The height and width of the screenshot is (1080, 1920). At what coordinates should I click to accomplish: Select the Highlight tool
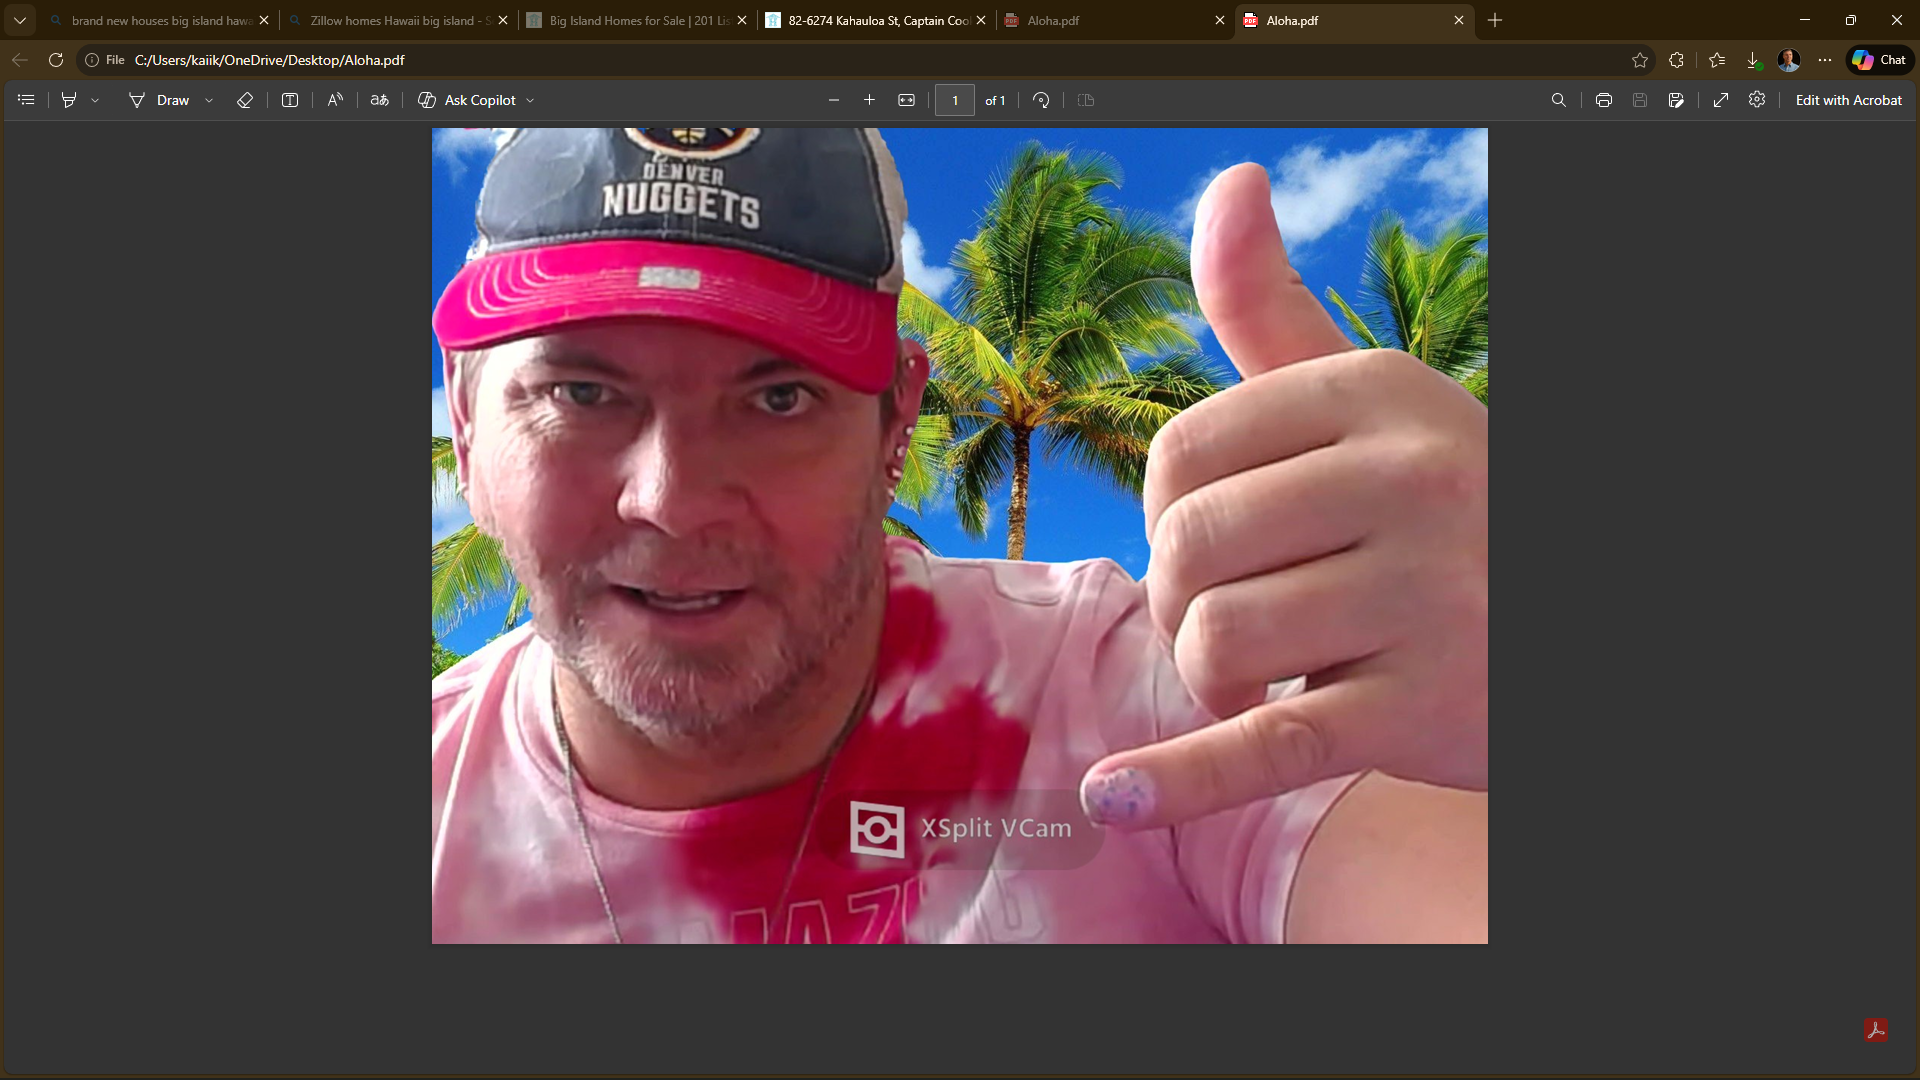point(69,100)
